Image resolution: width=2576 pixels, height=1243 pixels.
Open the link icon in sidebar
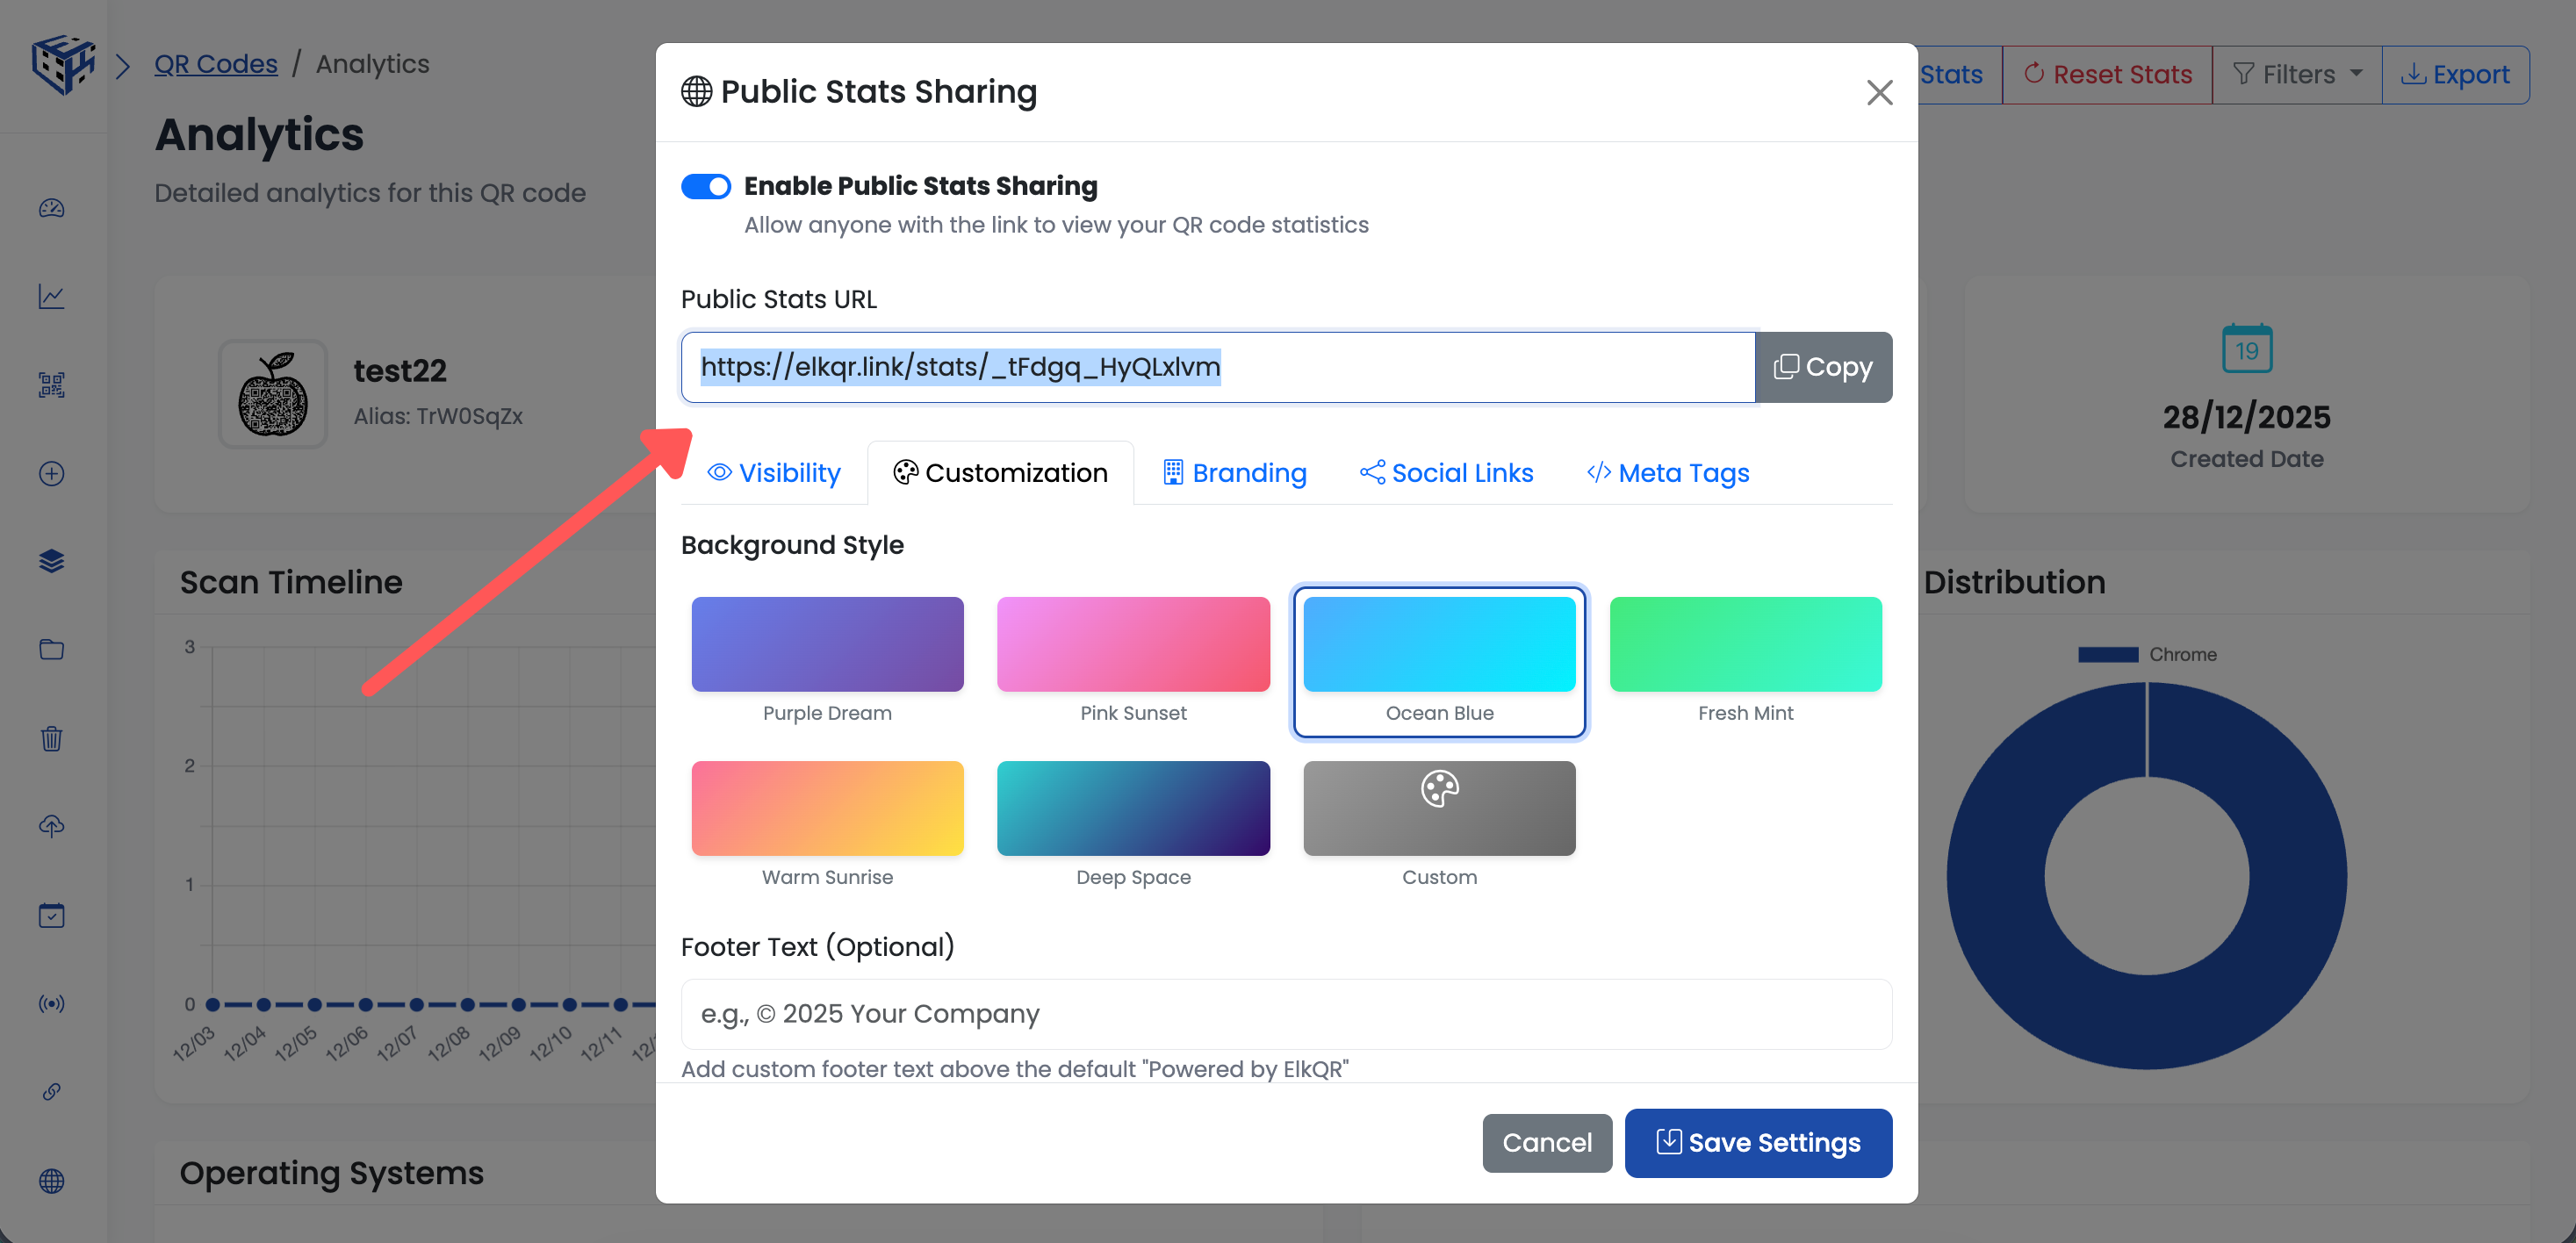pyautogui.click(x=51, y=1091)
